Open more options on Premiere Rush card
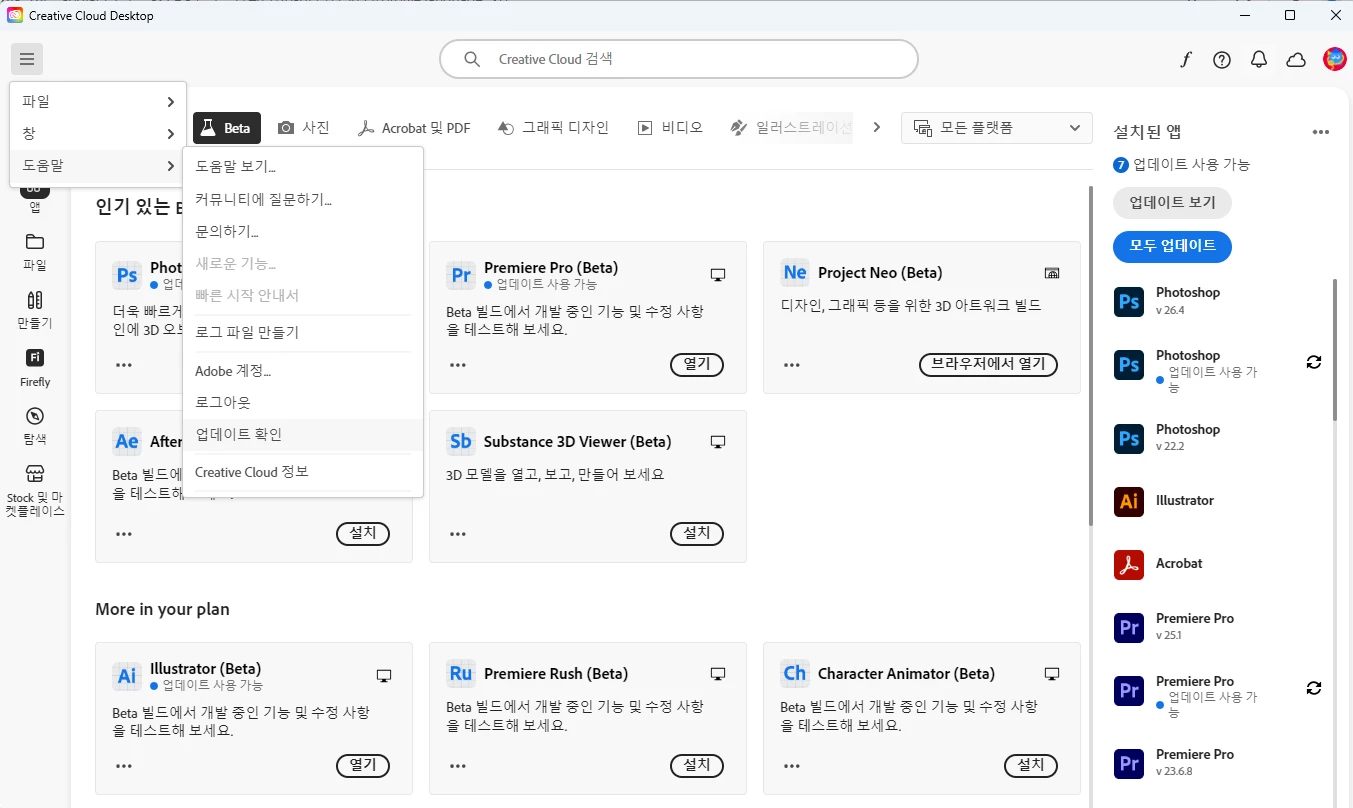Screen dimensions: 1353x808 [x=458, y=766]
